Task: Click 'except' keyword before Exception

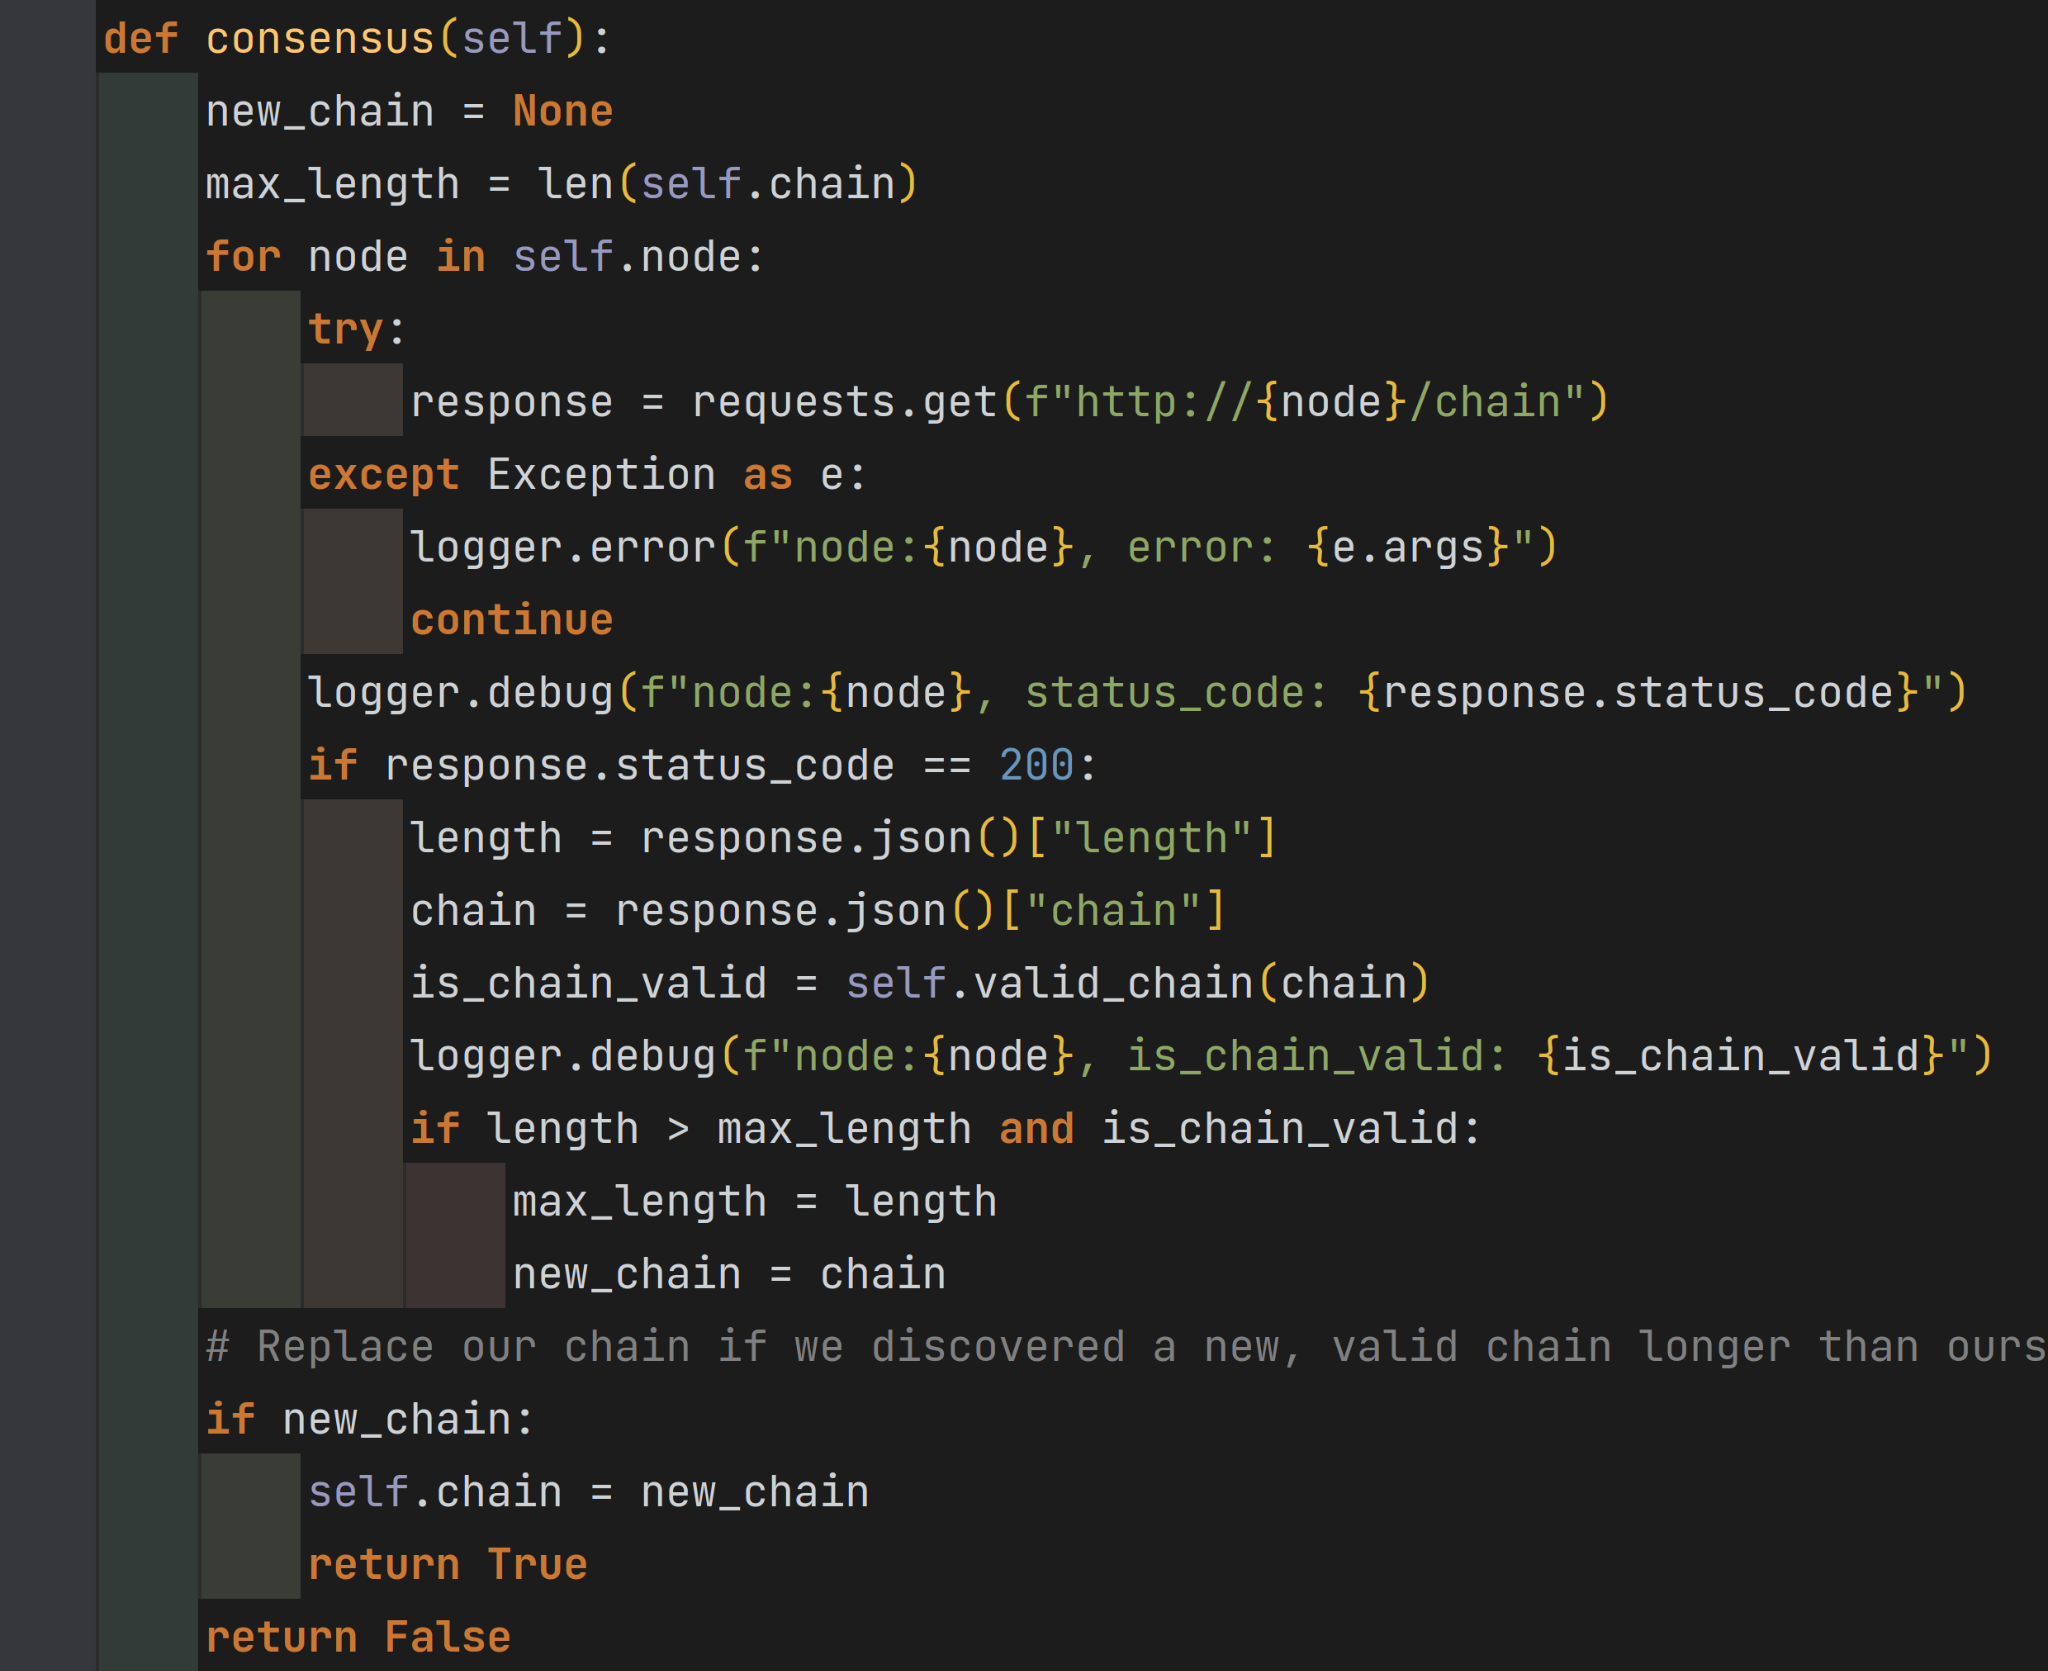Action: point(383,475)
